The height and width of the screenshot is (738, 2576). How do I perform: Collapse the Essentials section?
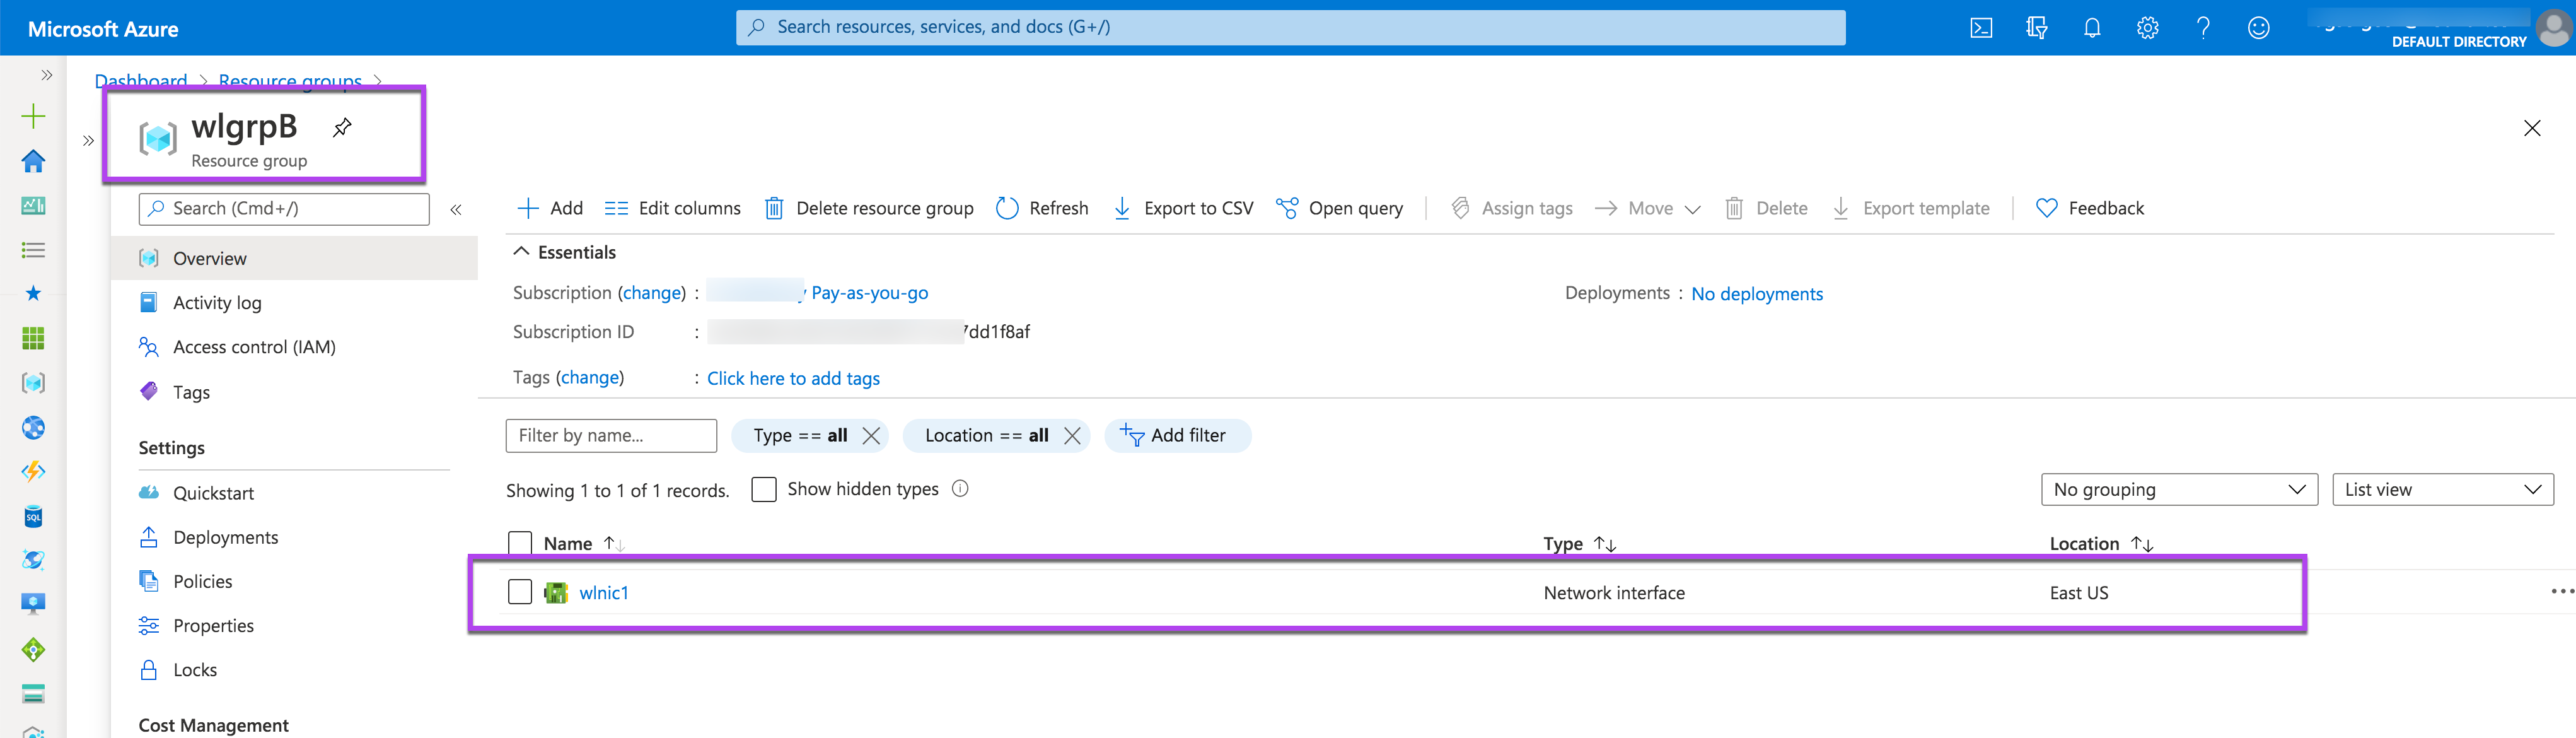pyautogui.click(x=521, y=252)
